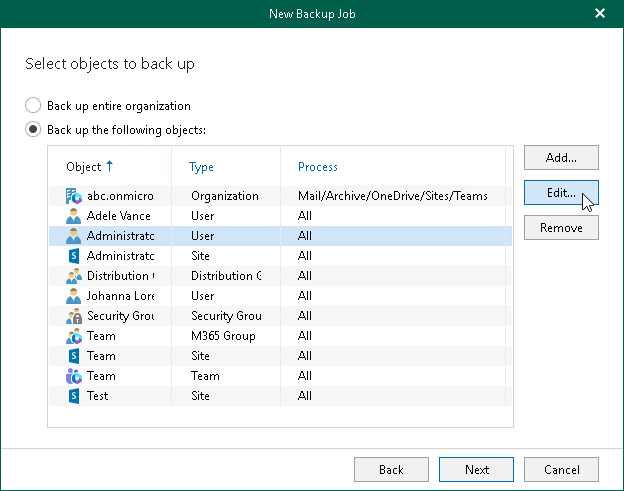Screen dimensions: 624x491
Task: Remove the selected object
Action: (560, 228)
